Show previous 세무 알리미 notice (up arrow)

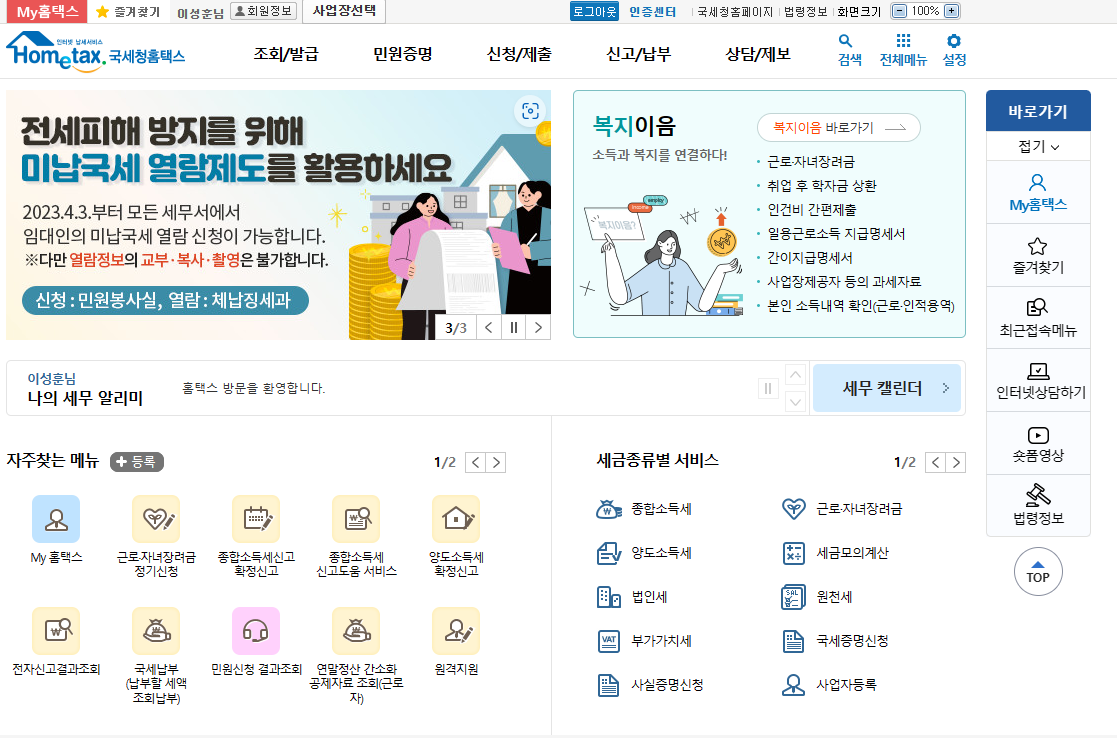796,374
